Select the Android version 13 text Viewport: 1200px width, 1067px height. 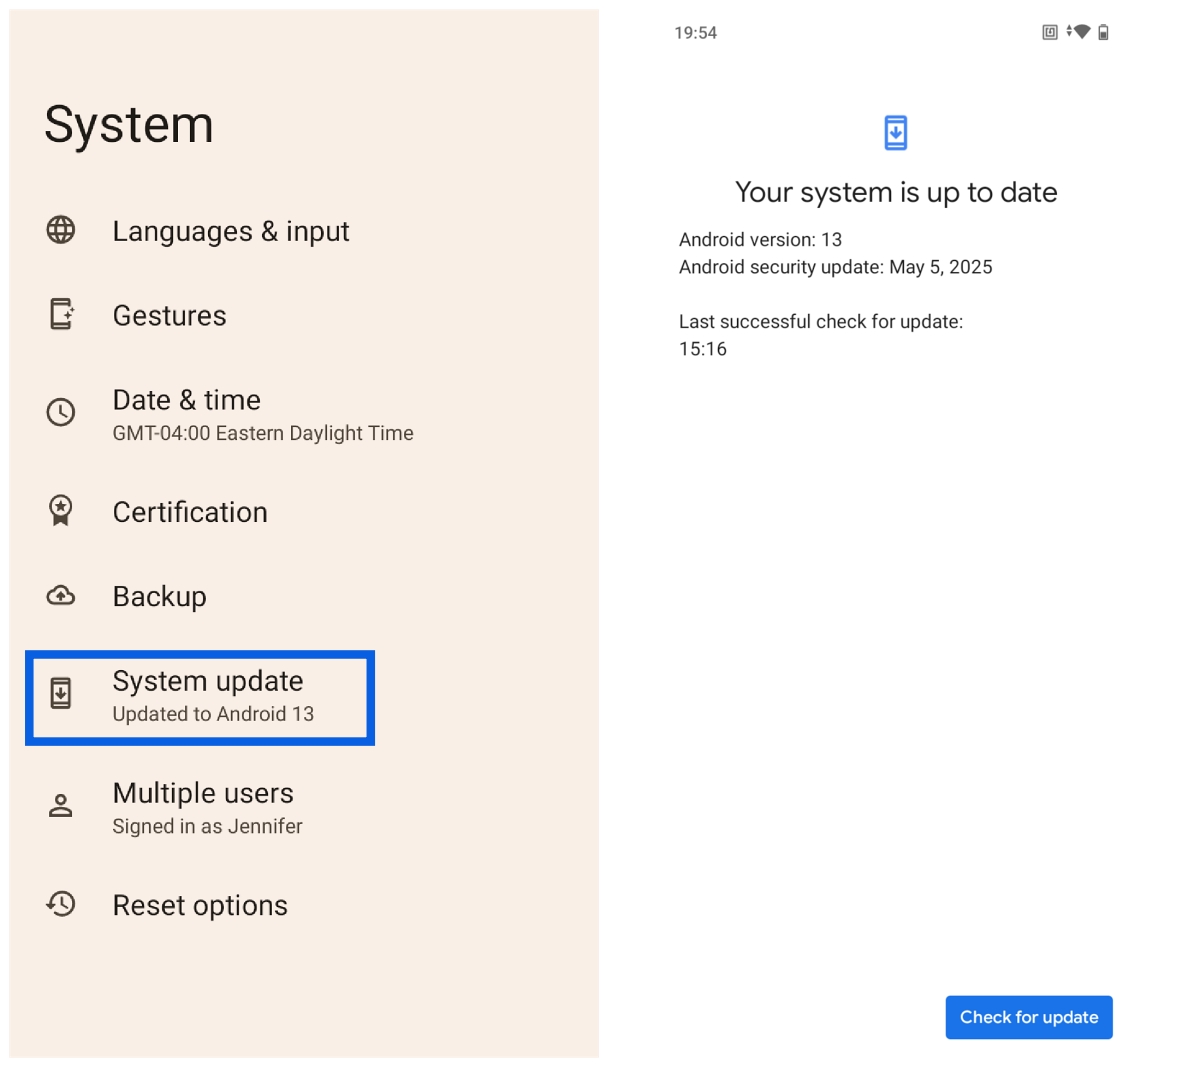[x=761, y=239]
